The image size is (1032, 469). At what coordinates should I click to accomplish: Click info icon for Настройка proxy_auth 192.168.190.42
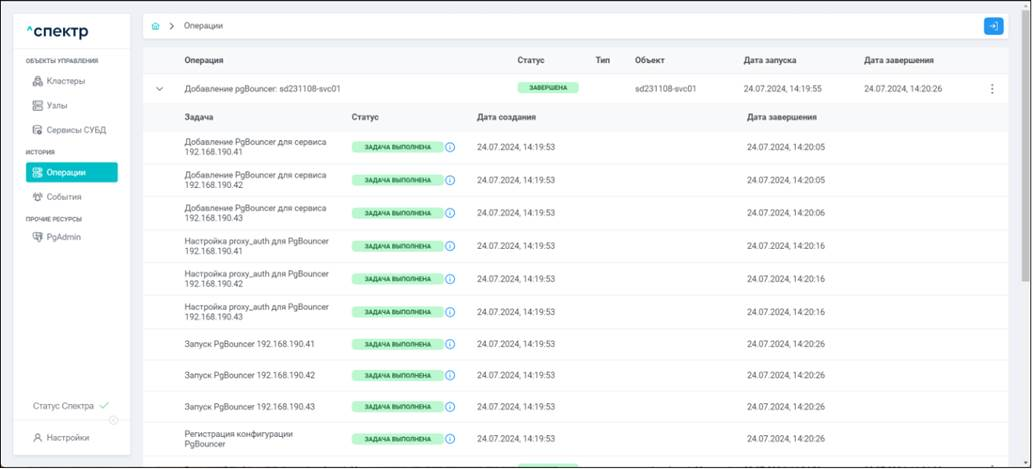click(x=450, y=279)
